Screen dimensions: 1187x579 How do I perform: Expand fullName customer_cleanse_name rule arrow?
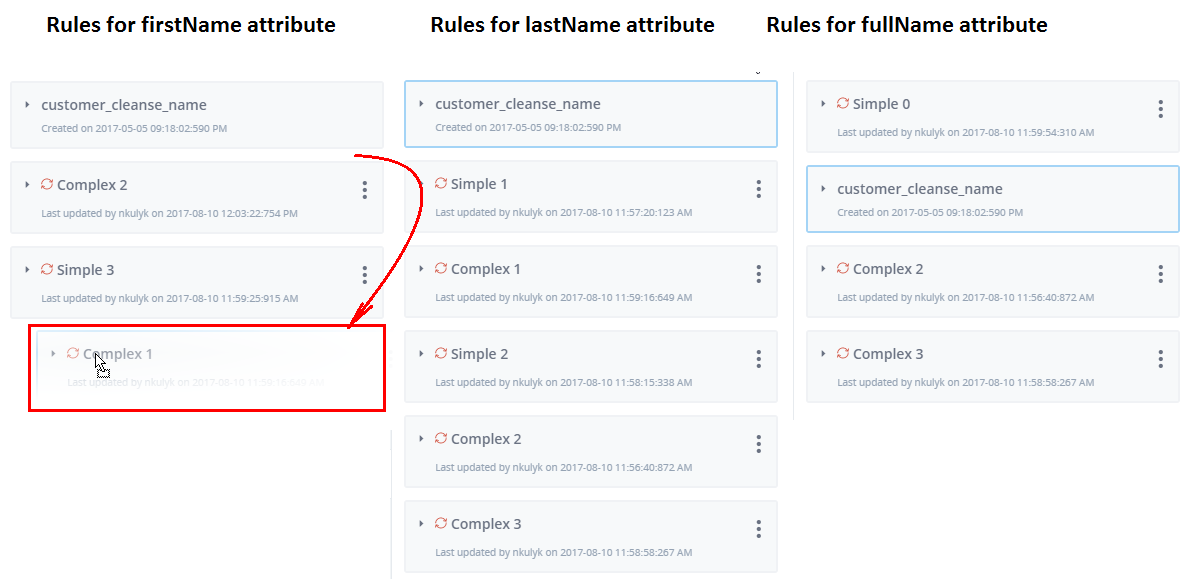coord(824,188)
